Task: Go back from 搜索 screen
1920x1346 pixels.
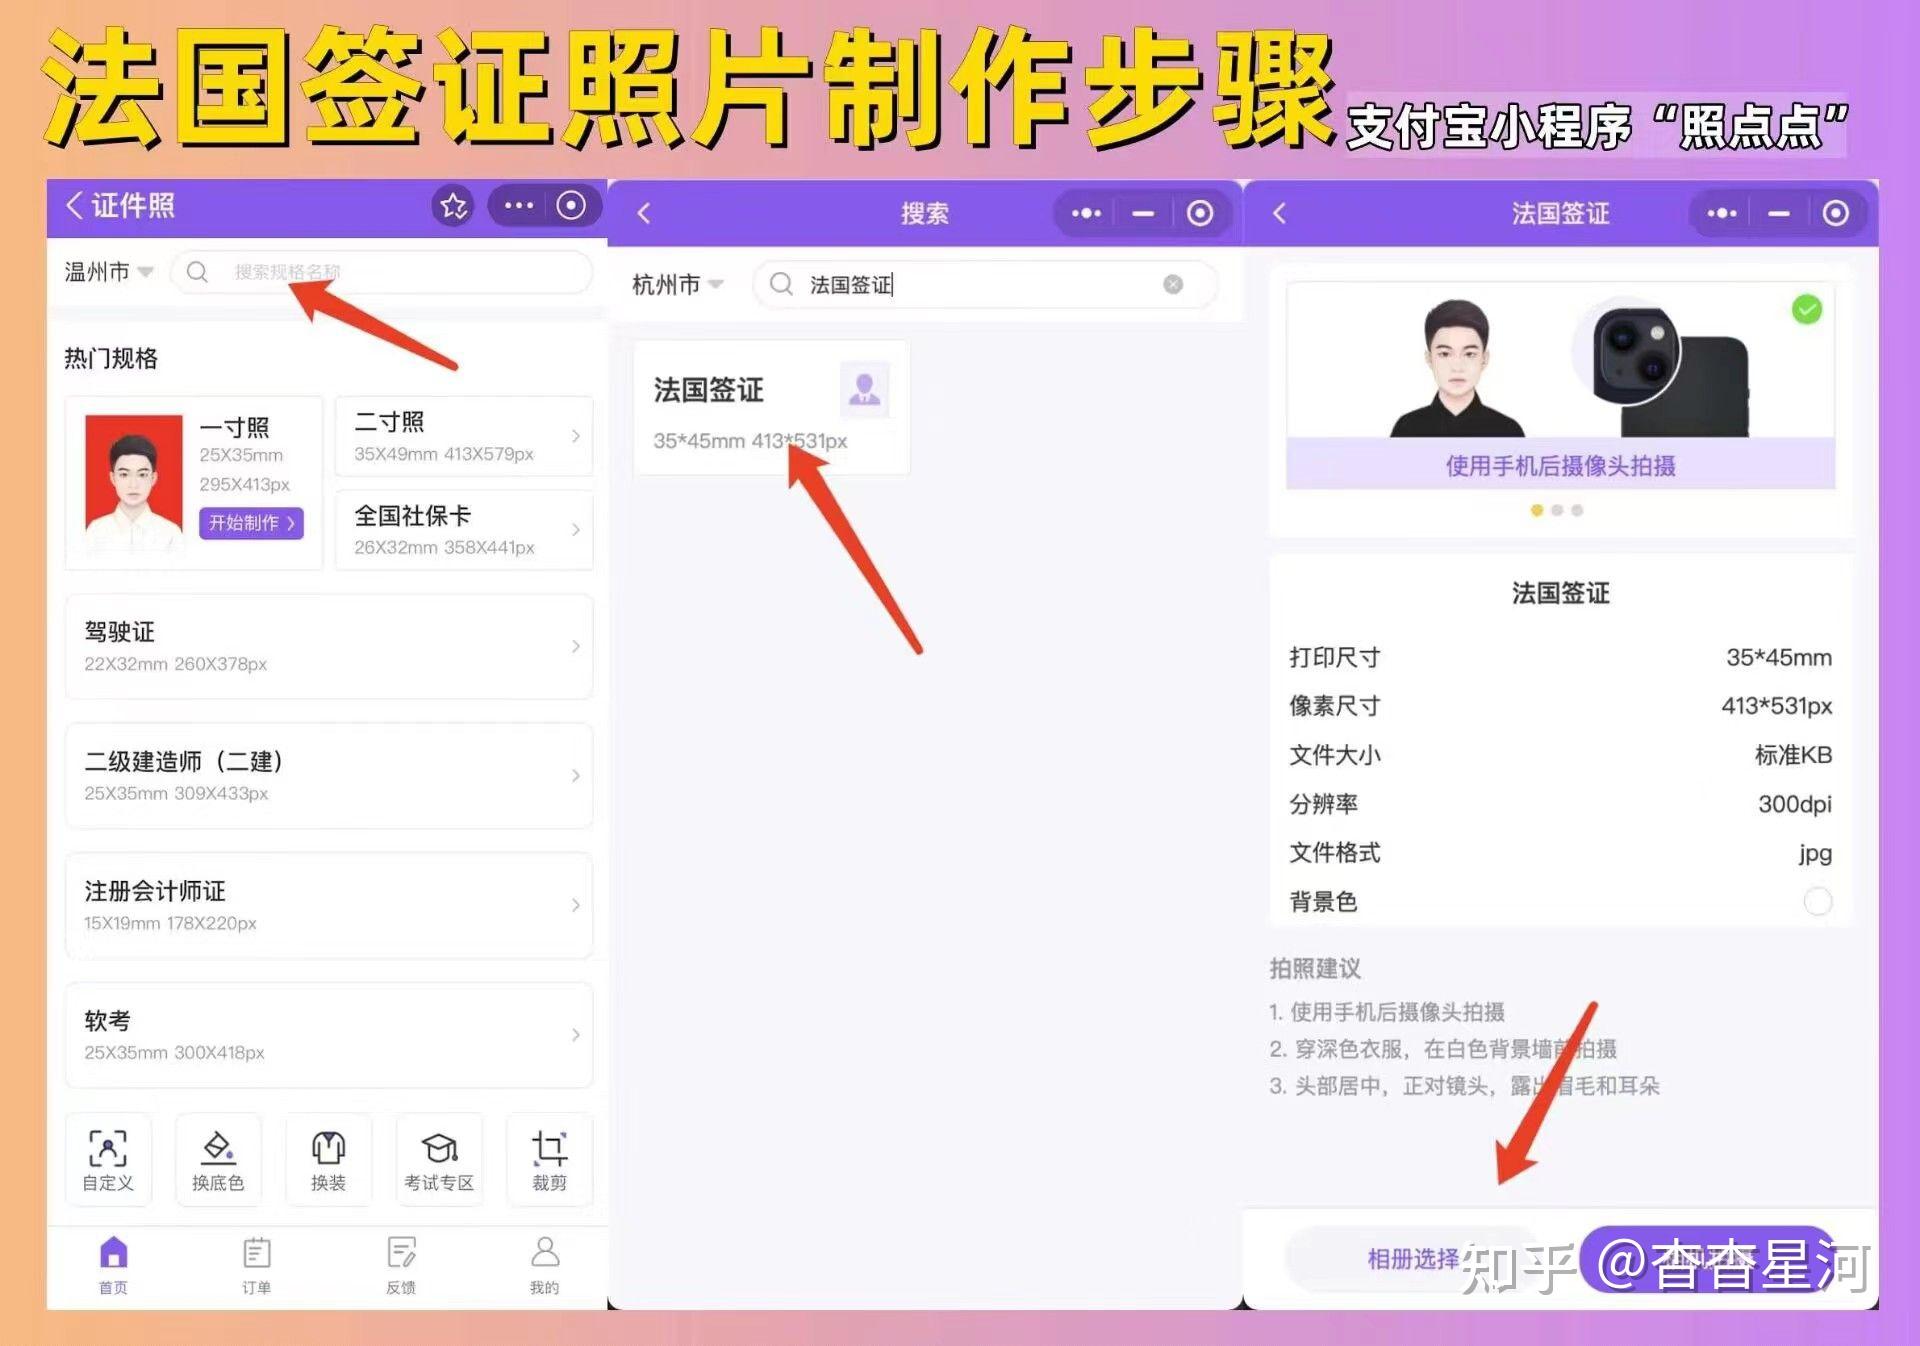Action: pyautogui.click(x=644, y=213)
